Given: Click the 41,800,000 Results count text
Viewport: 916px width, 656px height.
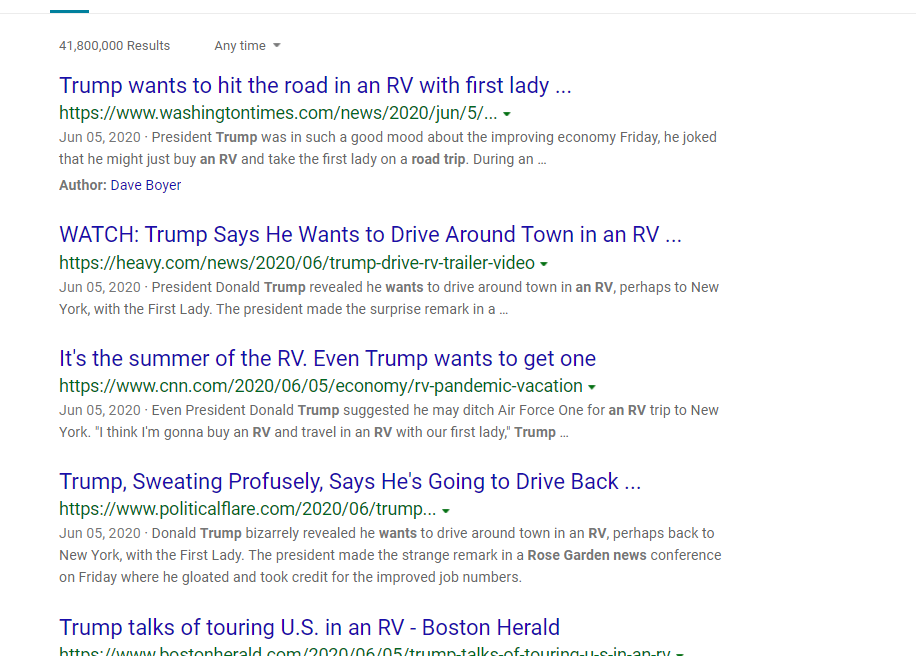Looking at the screenshot, I should [114, 46].
